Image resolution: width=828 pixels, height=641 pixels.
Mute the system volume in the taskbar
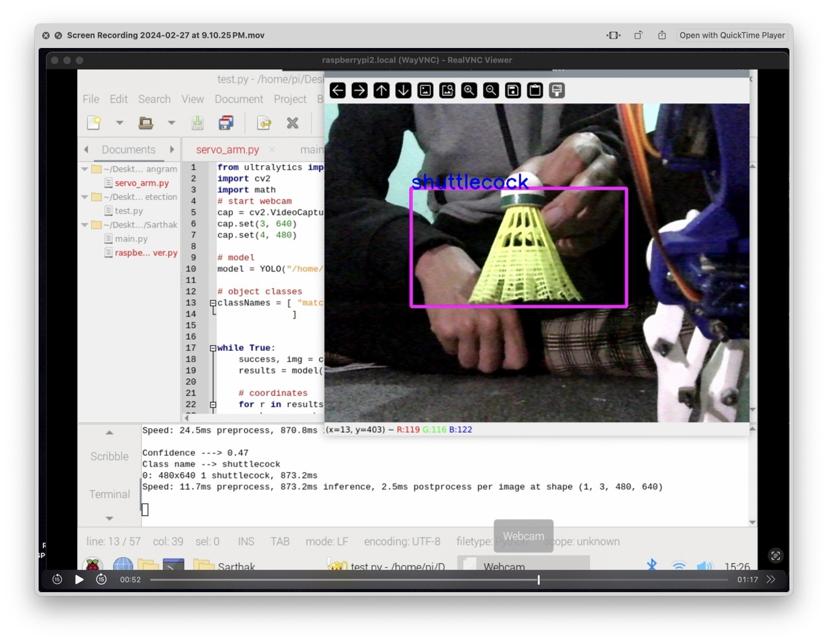tap(706, 564)
